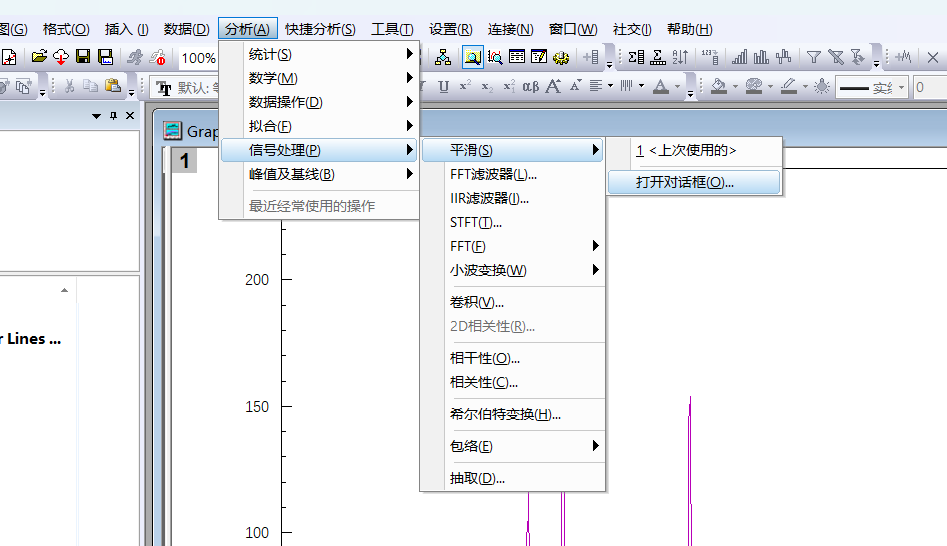The width and height of the screenshot is (947, 546).
Task: Open the Code Builder gear icon
Action: (x=561, y=57)
